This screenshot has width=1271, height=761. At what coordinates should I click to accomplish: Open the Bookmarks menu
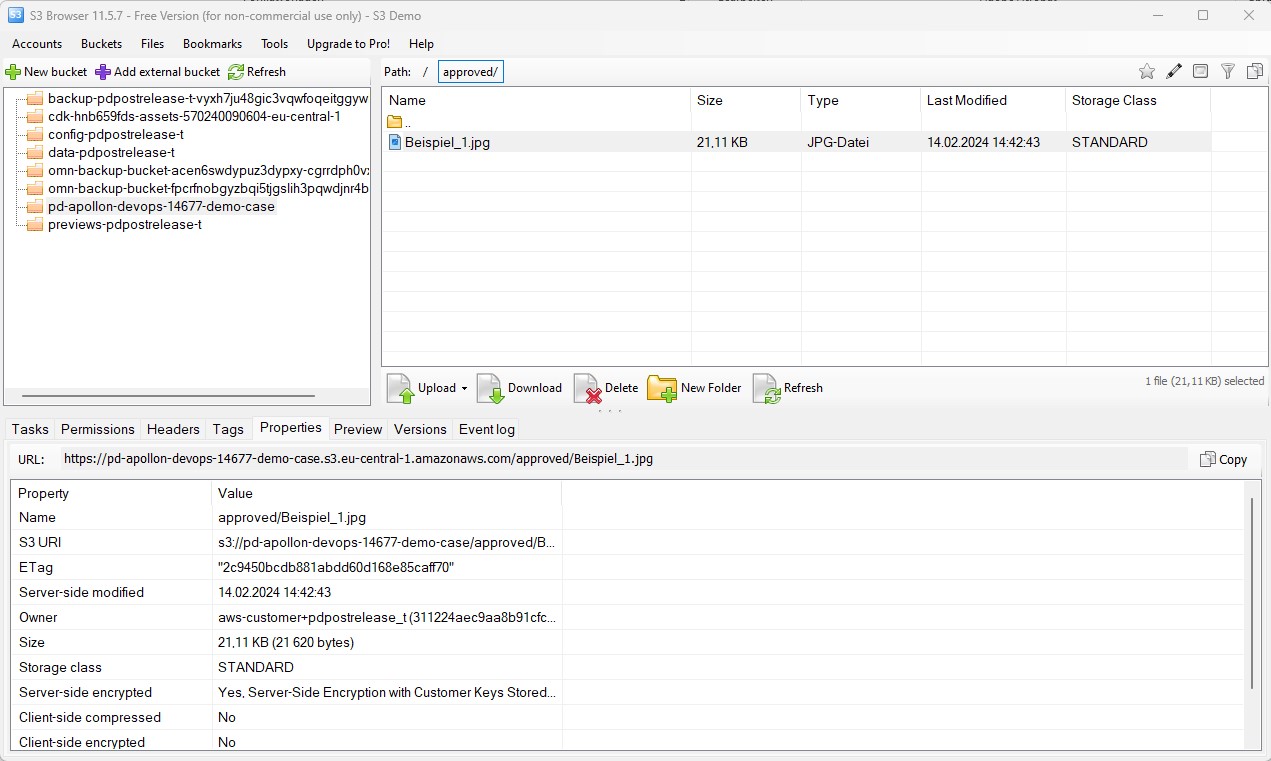(212, 44)
